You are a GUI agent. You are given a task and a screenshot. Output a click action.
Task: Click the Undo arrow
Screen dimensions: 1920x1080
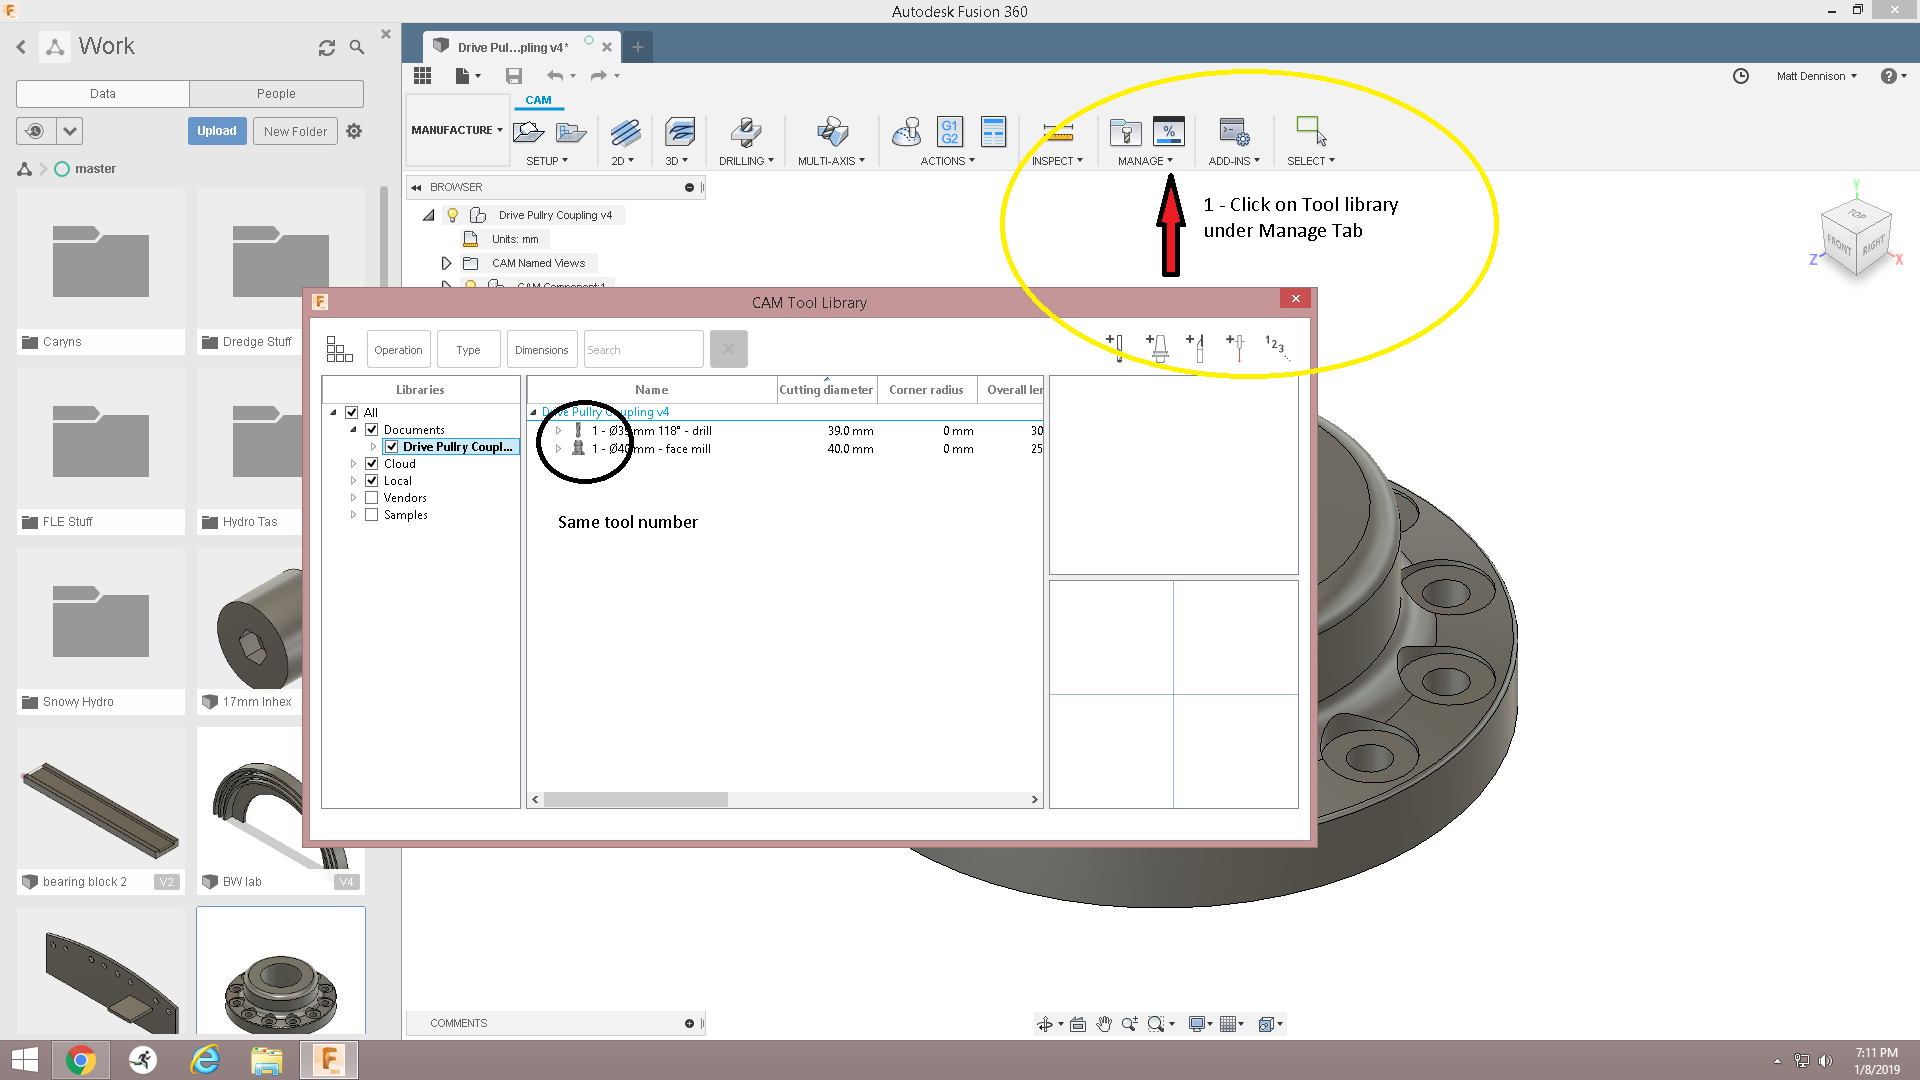[x=555, y=76]
